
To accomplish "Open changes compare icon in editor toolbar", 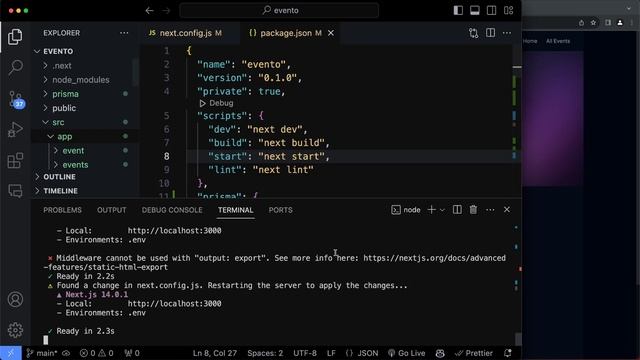I will (473, 33).
